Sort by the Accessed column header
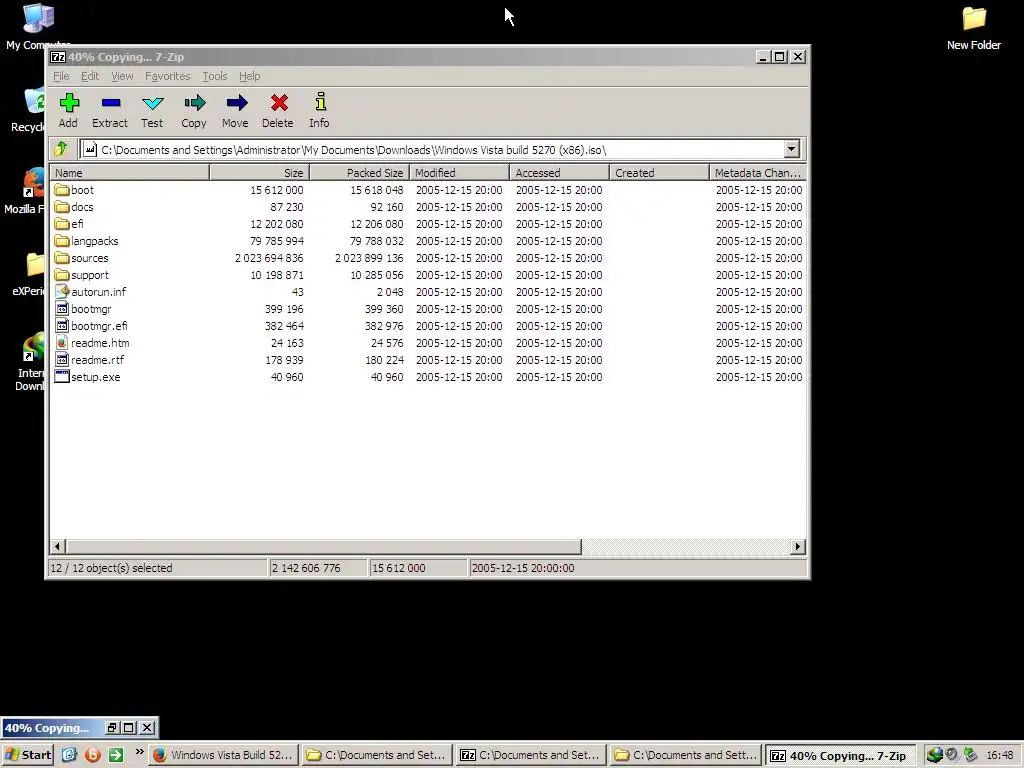The image size is (1024, 768). pyautogui.click(x=559, y=173)
